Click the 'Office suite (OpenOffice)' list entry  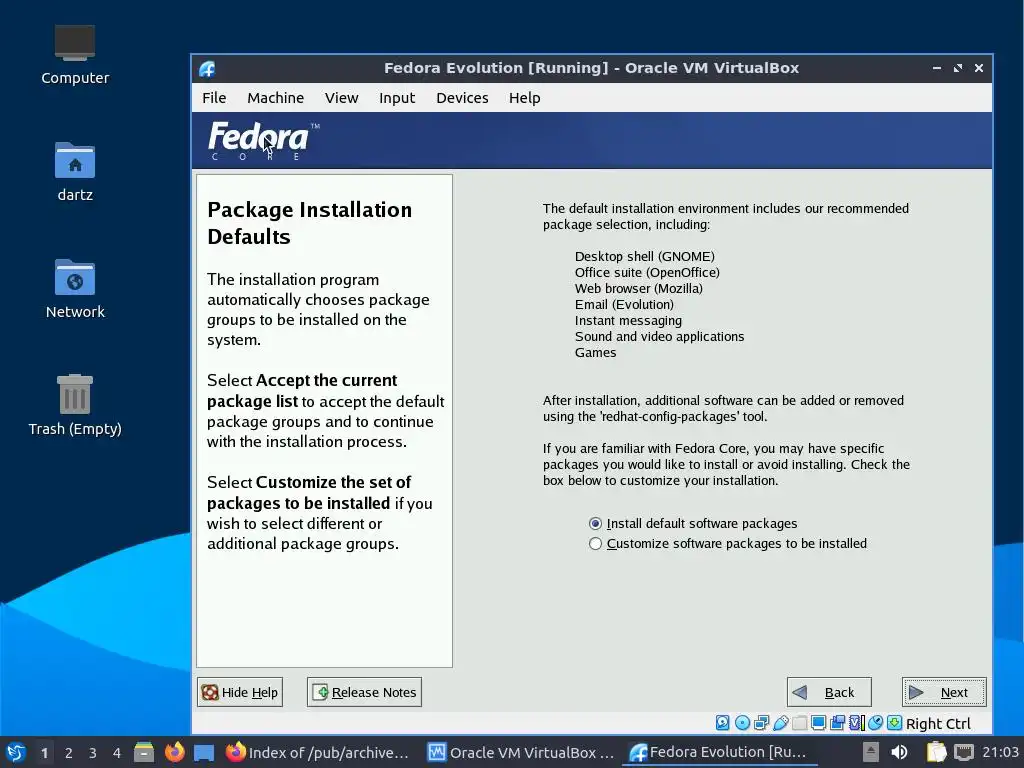pos(647,272)
